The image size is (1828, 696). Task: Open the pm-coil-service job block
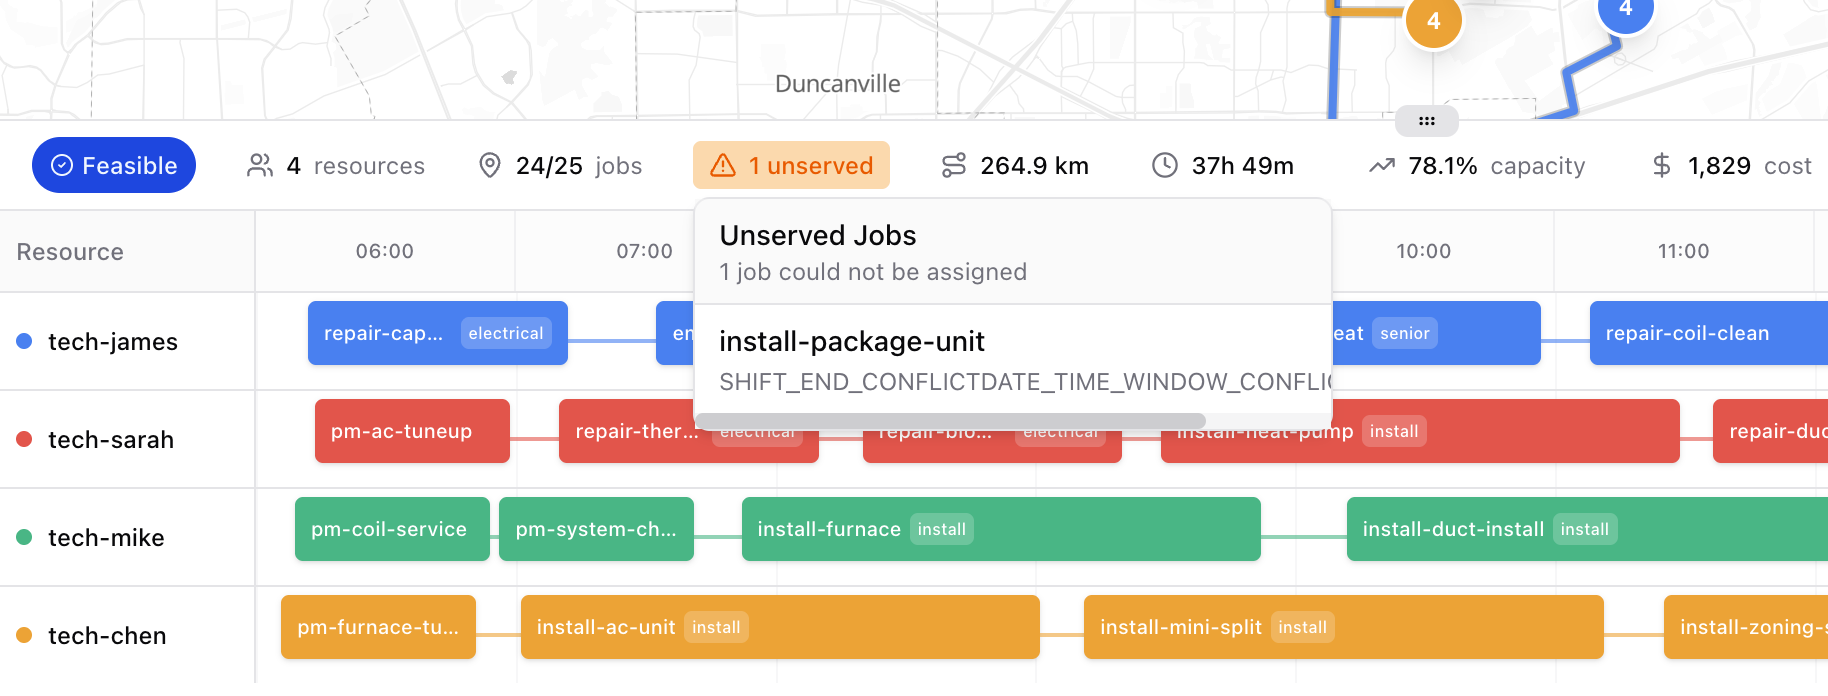[x=392, y=529]
